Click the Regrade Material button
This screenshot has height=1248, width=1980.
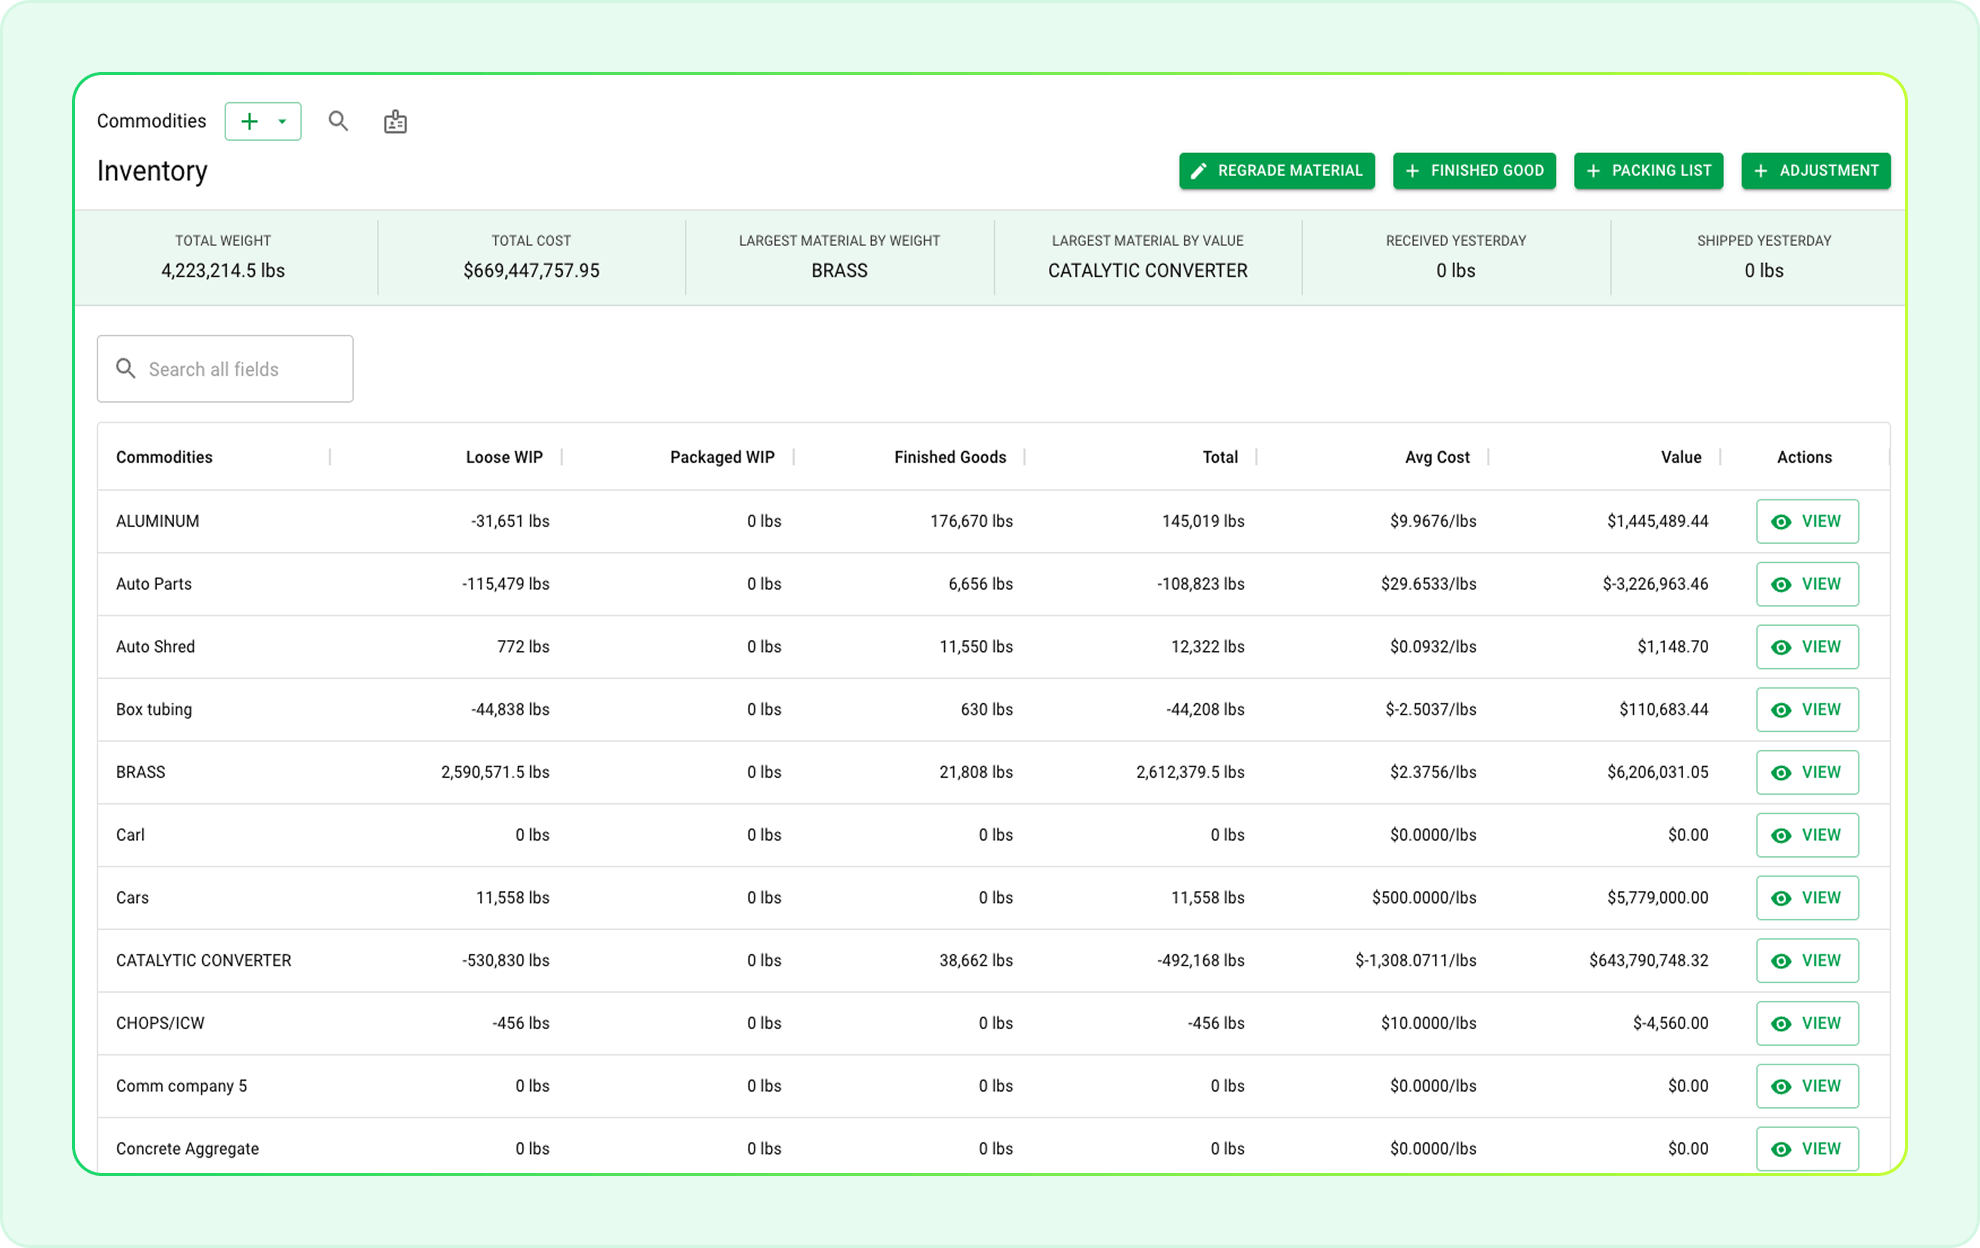click(1276, 171)
